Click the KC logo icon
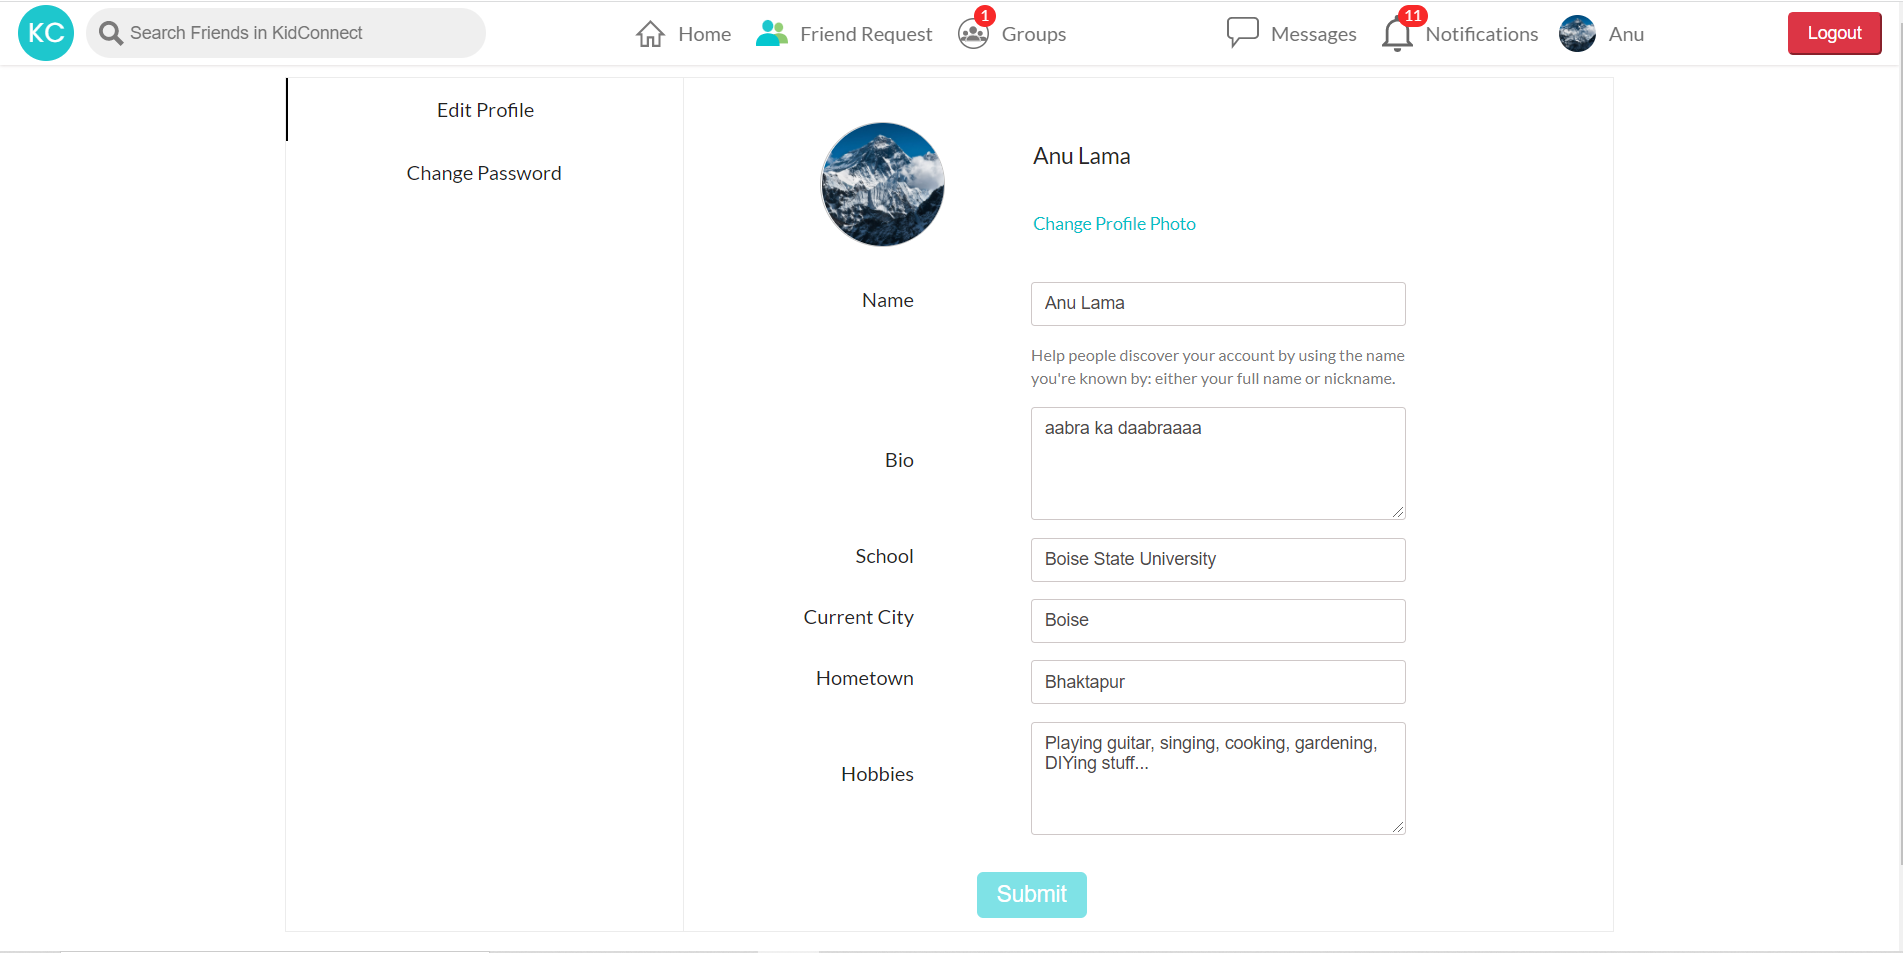Image resolution: width=1903 pixels, height=953 pixels. pos(46,33)
